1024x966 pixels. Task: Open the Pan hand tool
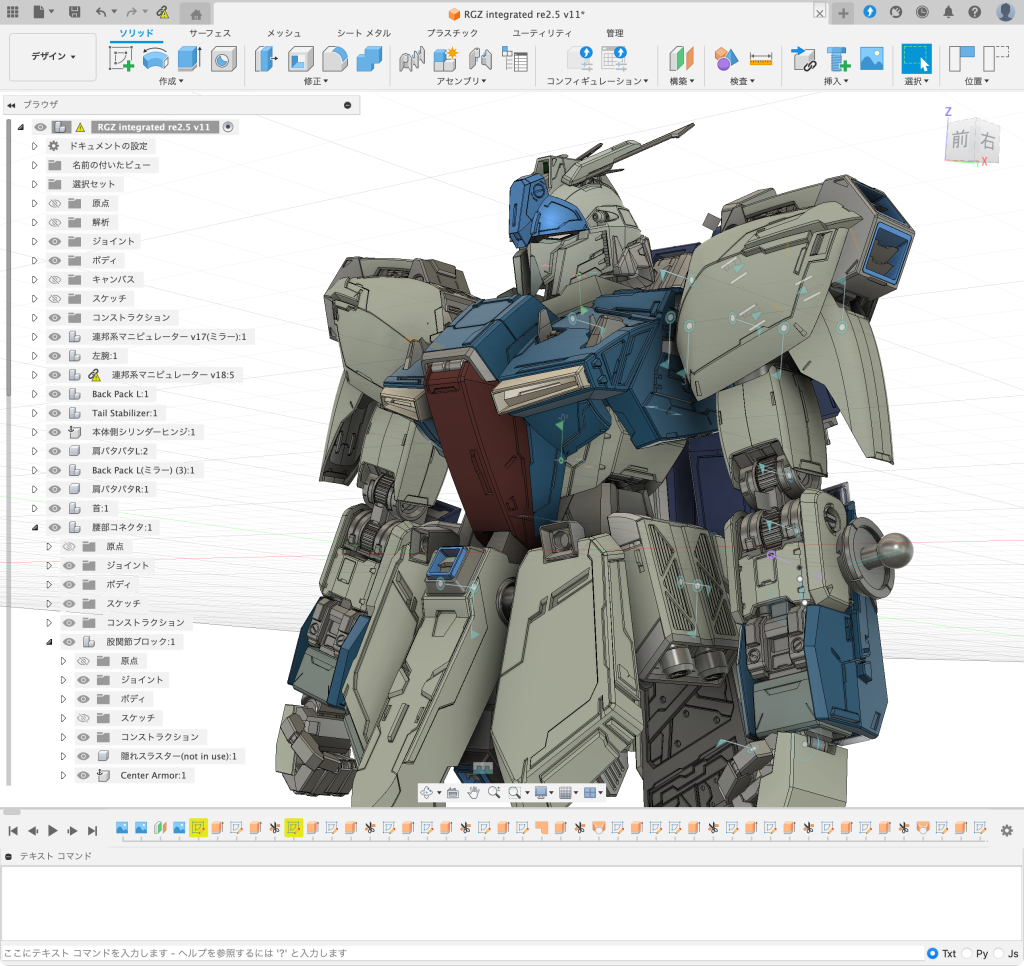pos(473,792)
